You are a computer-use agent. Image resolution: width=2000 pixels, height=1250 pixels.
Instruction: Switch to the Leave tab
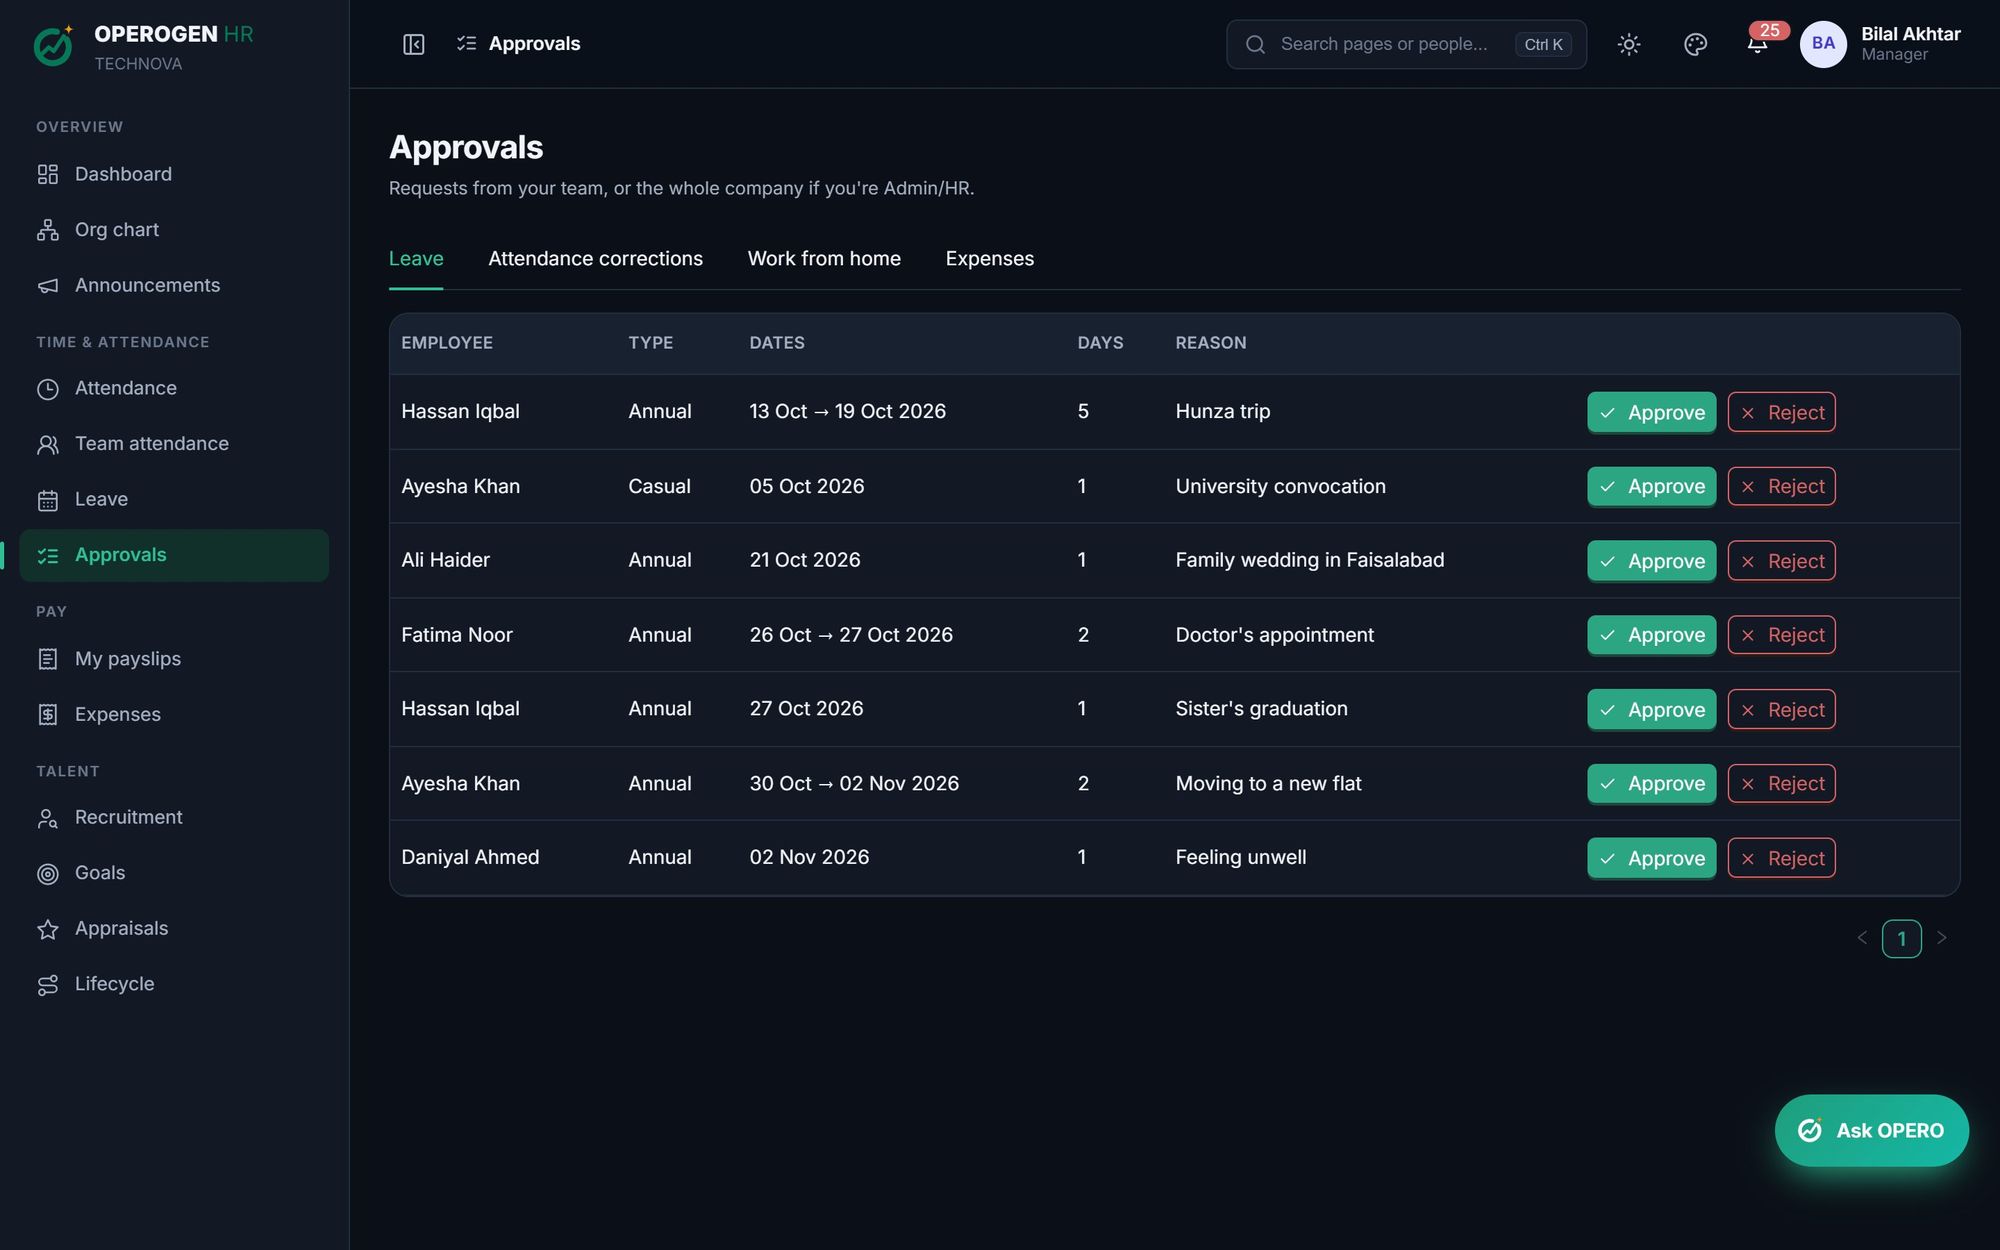(x=416, y=259)
